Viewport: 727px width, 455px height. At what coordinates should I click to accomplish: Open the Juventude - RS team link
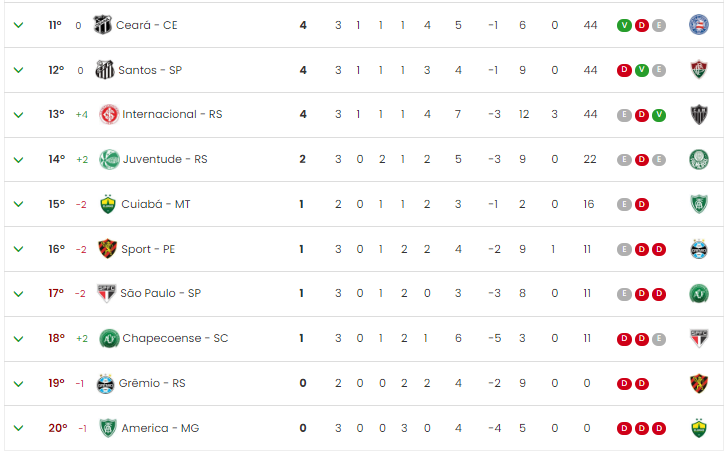[x=165, y=160]
